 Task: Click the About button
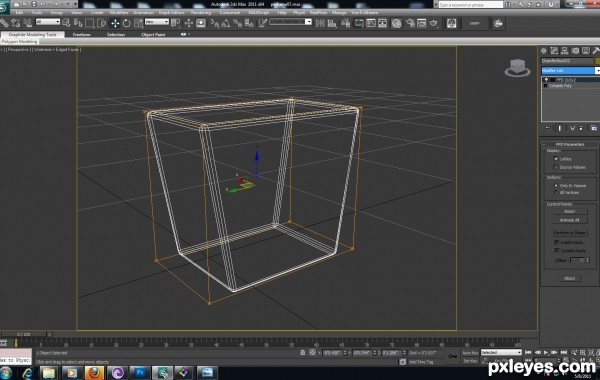(x=569, y=278)
